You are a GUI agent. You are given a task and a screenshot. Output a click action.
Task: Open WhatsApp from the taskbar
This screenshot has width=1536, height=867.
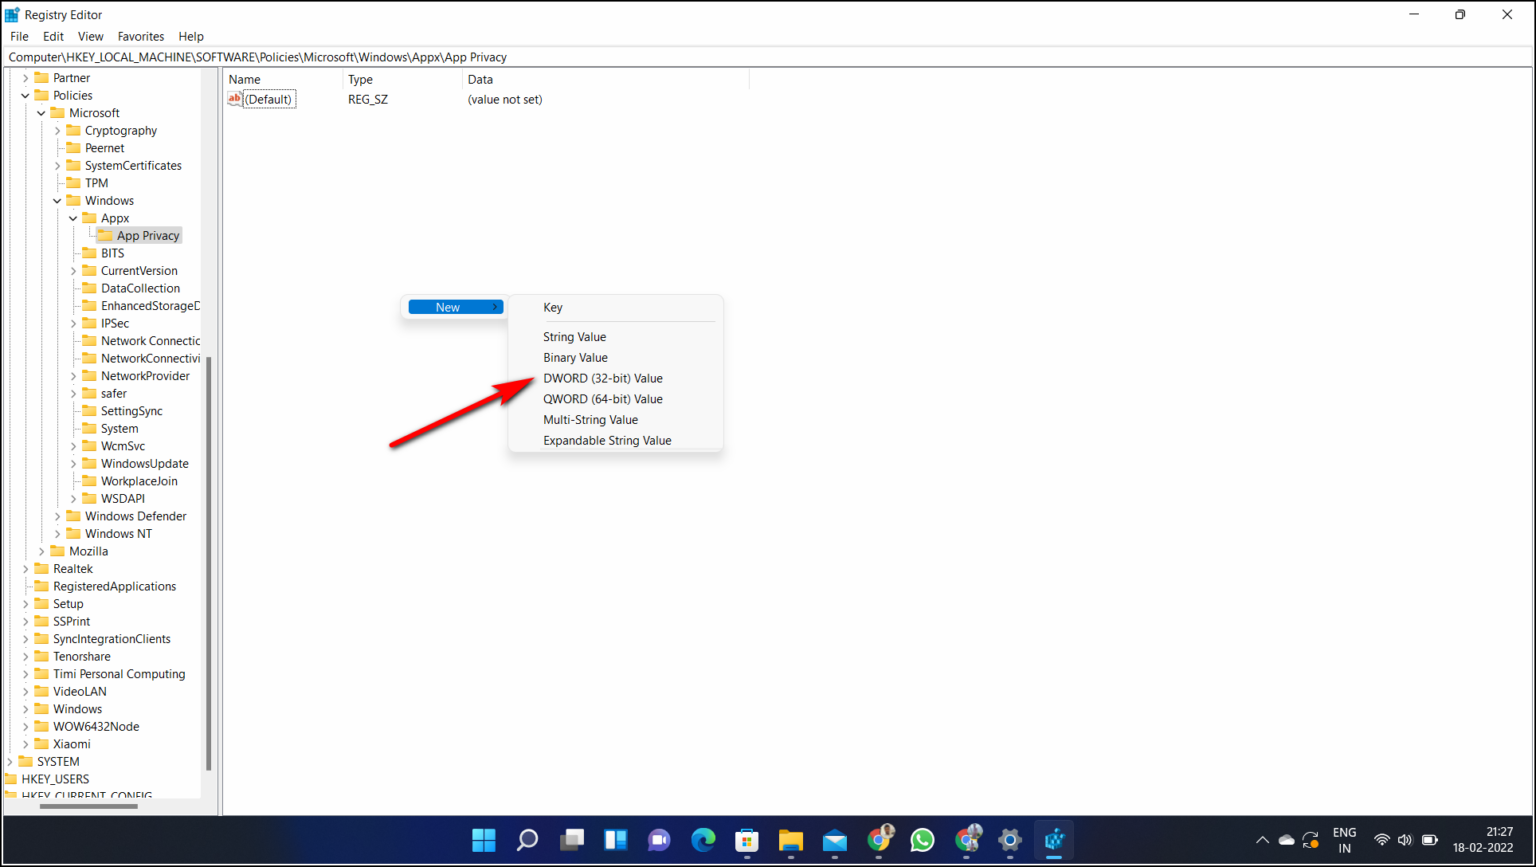922,841
